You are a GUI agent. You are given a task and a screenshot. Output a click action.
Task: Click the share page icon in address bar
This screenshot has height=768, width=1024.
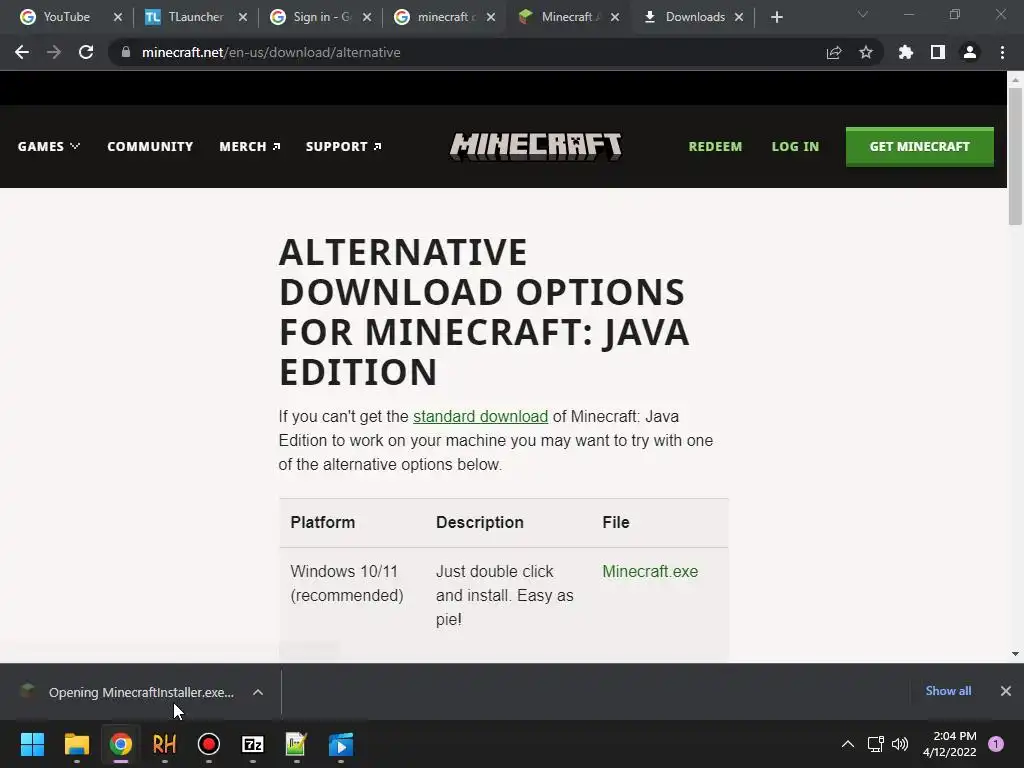[834, 52]
